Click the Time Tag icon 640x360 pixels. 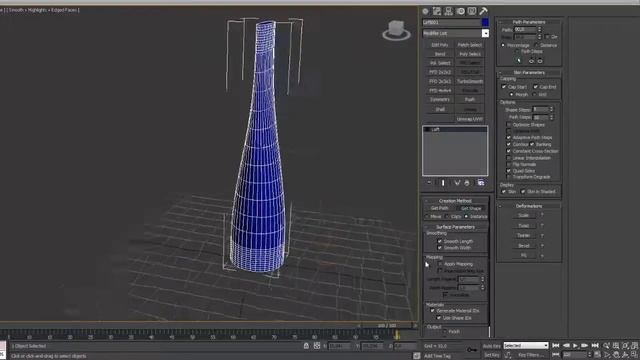click(416, 356)
